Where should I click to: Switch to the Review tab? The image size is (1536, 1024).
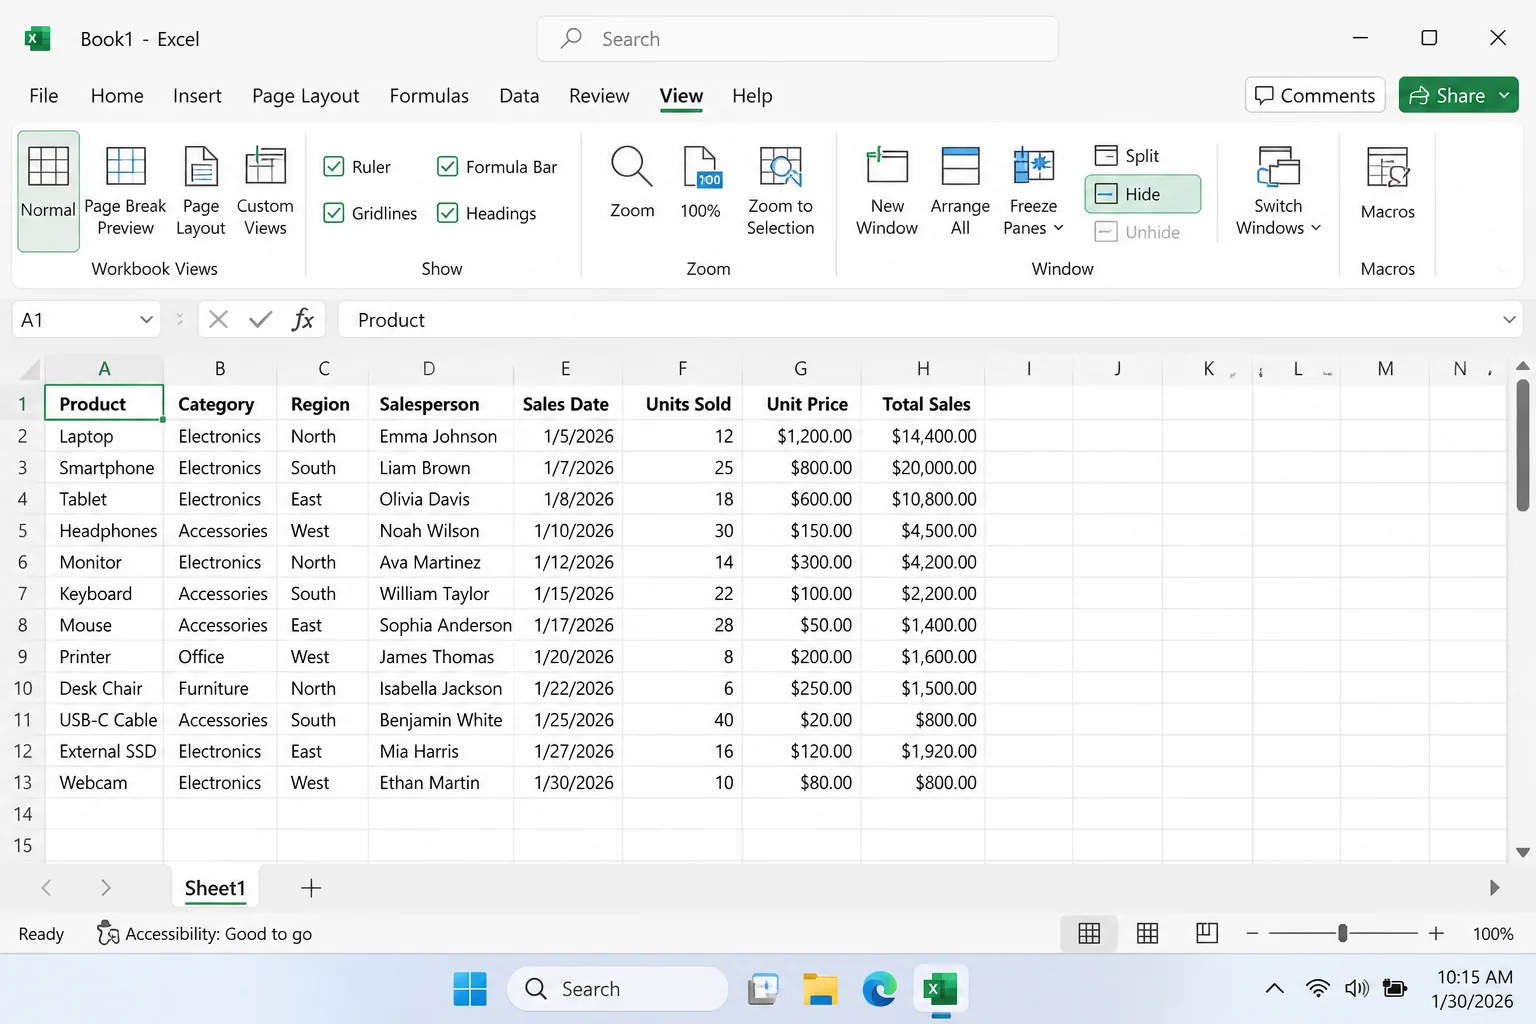599,96
